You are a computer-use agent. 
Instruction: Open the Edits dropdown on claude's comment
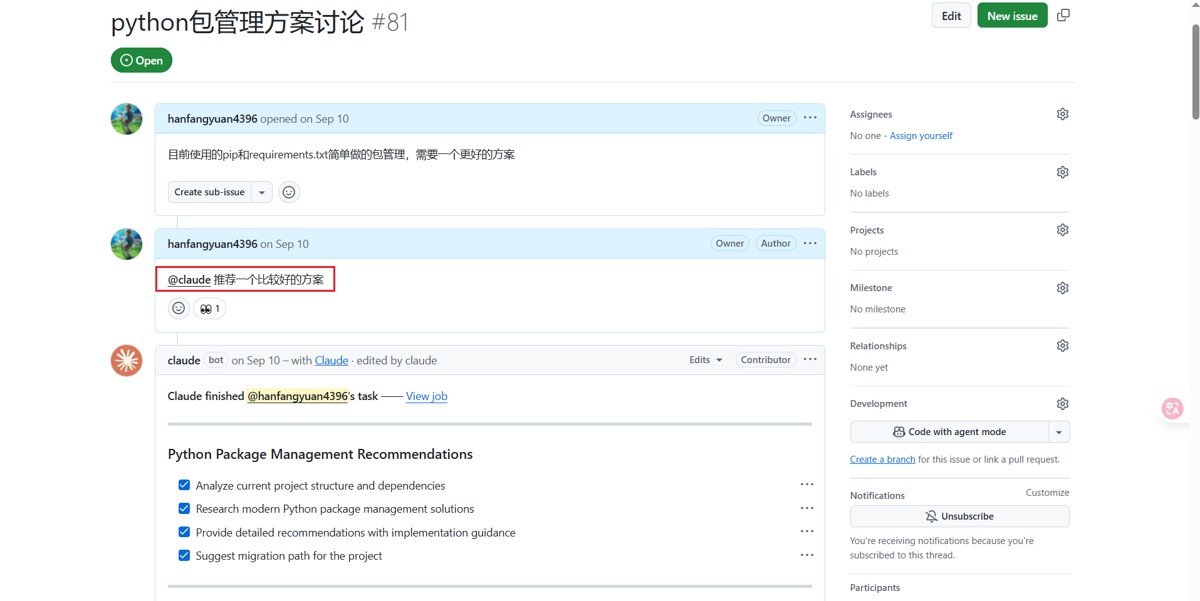(x=706, y=360)
